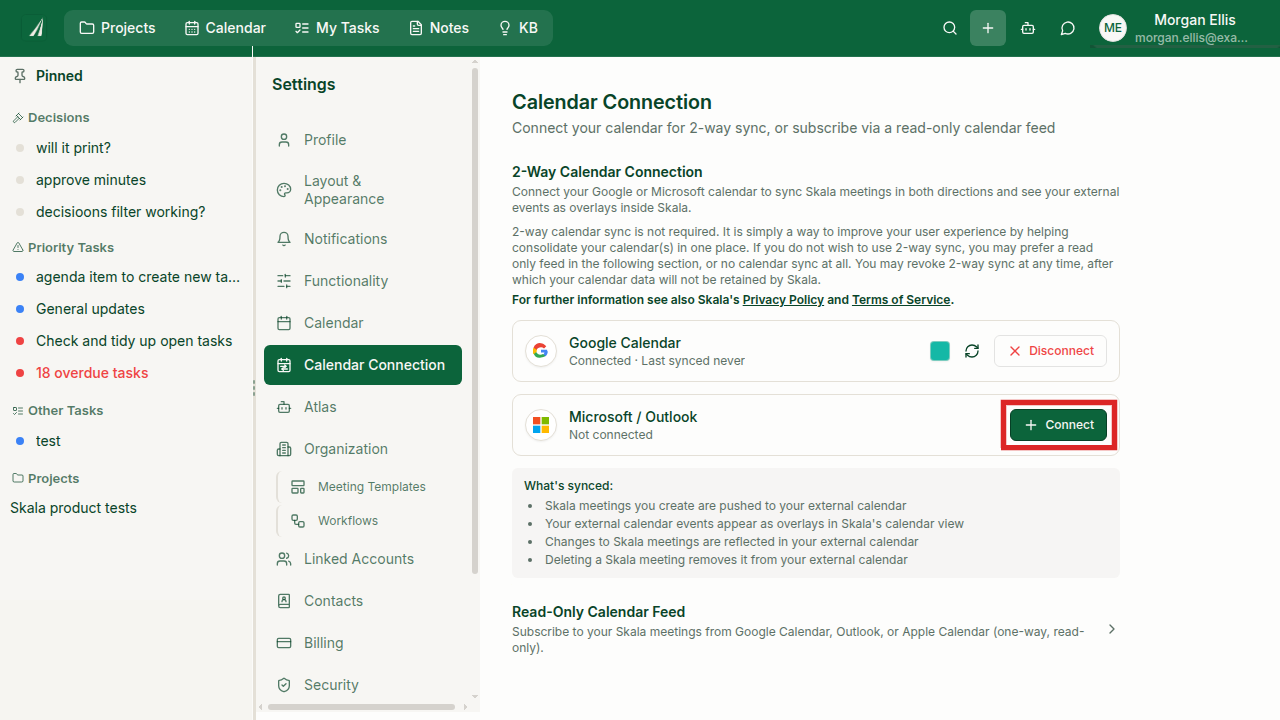This screenshot has height=720, width=1280.
Task: Open 'Skala product tests' project
Action: 74,508
